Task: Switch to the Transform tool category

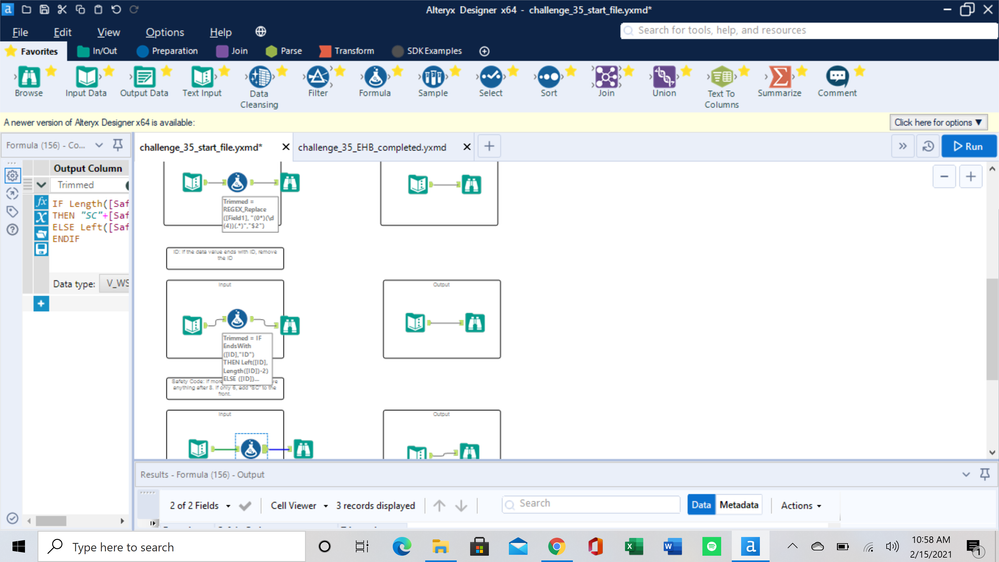Action: tap(347, 51)
